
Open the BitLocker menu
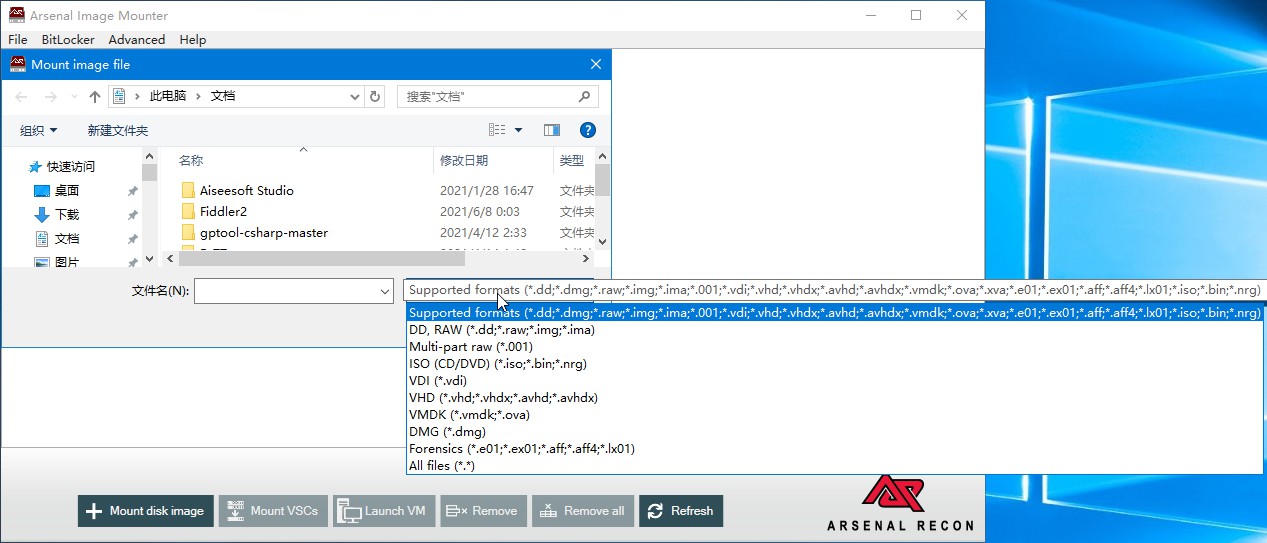tap(68, 40)
